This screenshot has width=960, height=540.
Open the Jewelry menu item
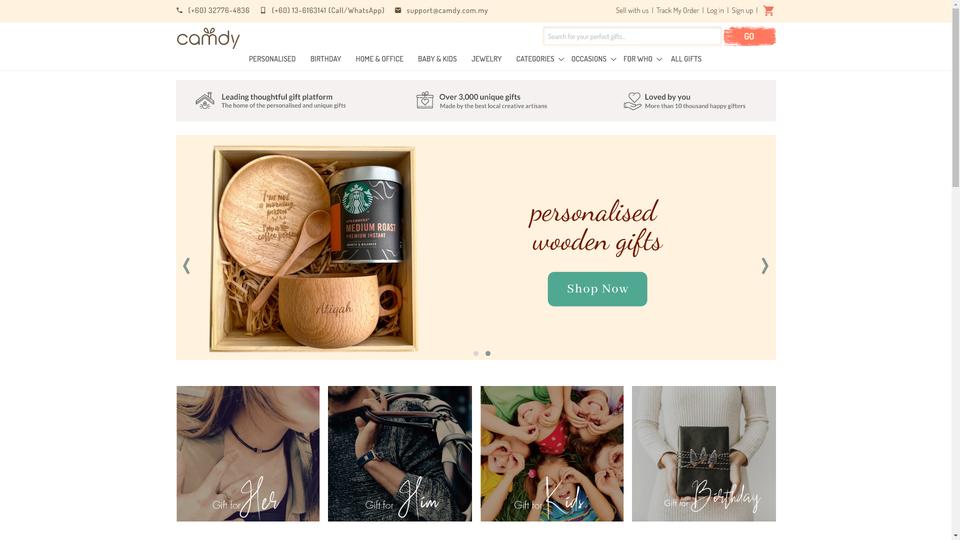click(x=486, y=59)
